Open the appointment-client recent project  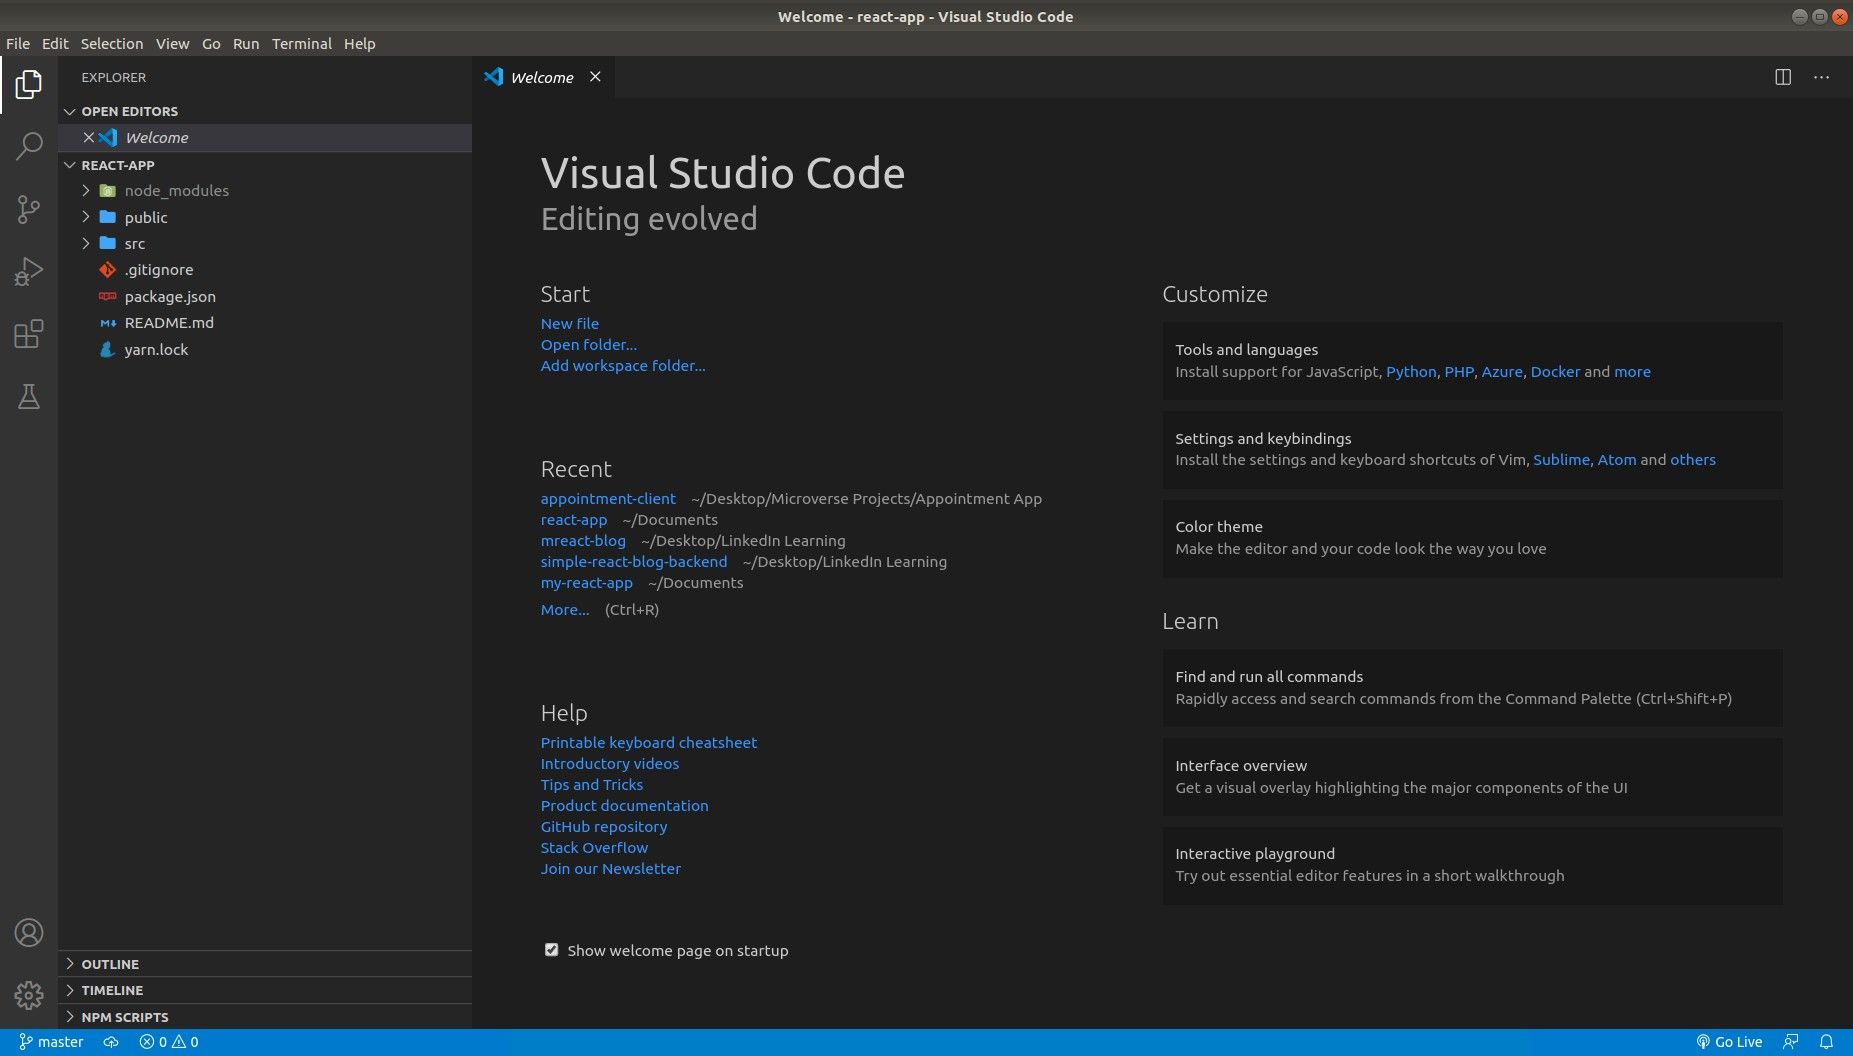tap(608, 499)
